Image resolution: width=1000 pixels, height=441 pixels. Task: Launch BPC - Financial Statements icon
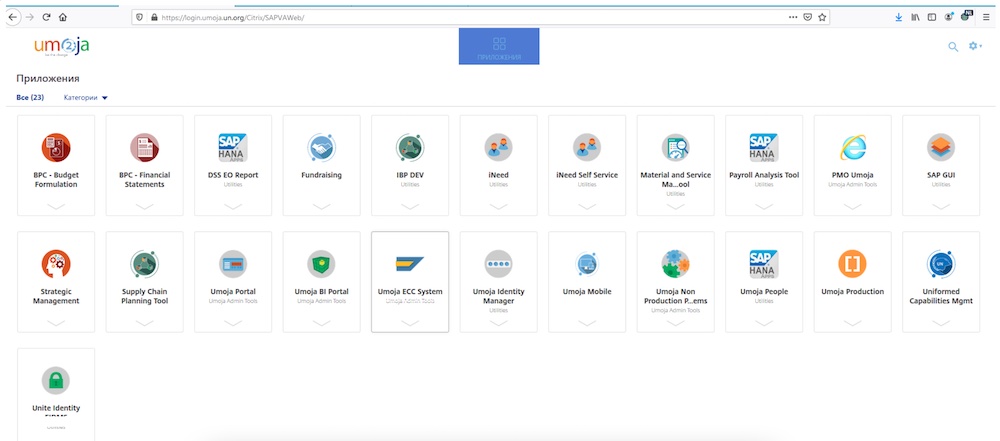pos(145,147)
